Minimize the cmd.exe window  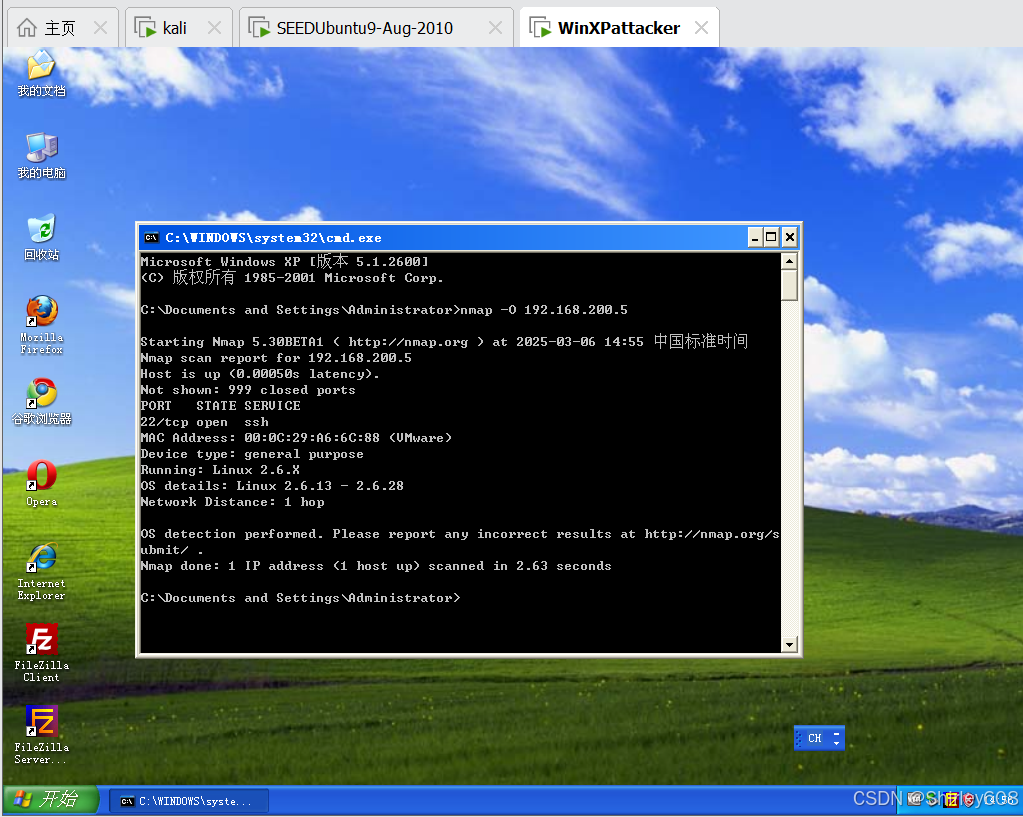(x=755, y=238)
